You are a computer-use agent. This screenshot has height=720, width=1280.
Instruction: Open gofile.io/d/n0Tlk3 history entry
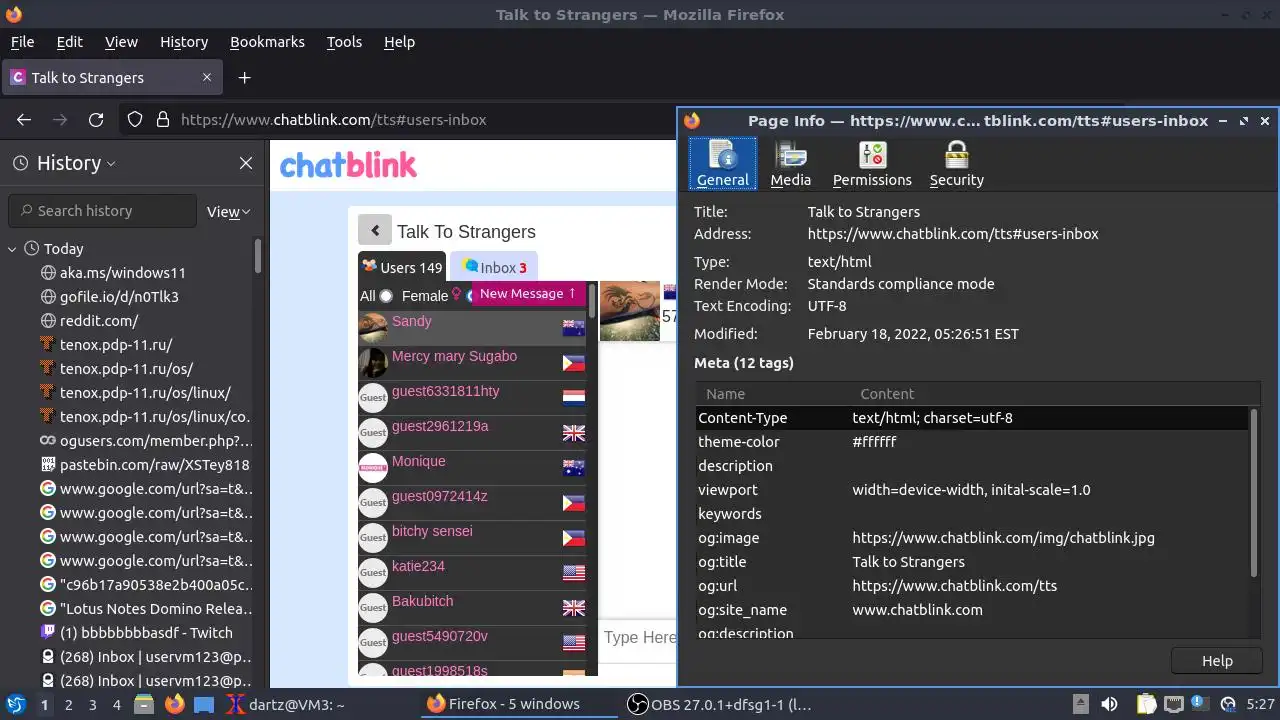[x=119, y=297]
